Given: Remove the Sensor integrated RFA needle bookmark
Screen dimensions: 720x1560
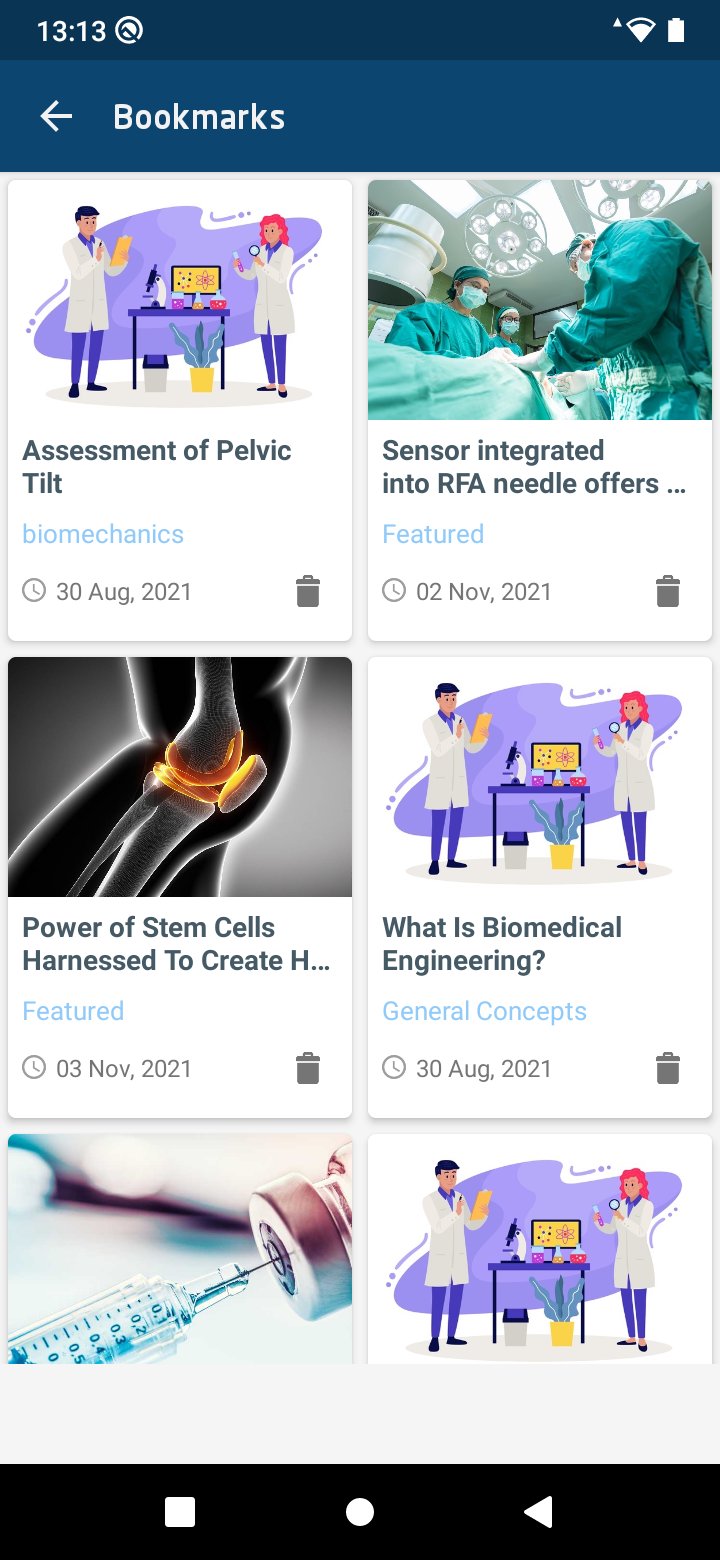Looking at the screenshot, I should click(668, 591).
